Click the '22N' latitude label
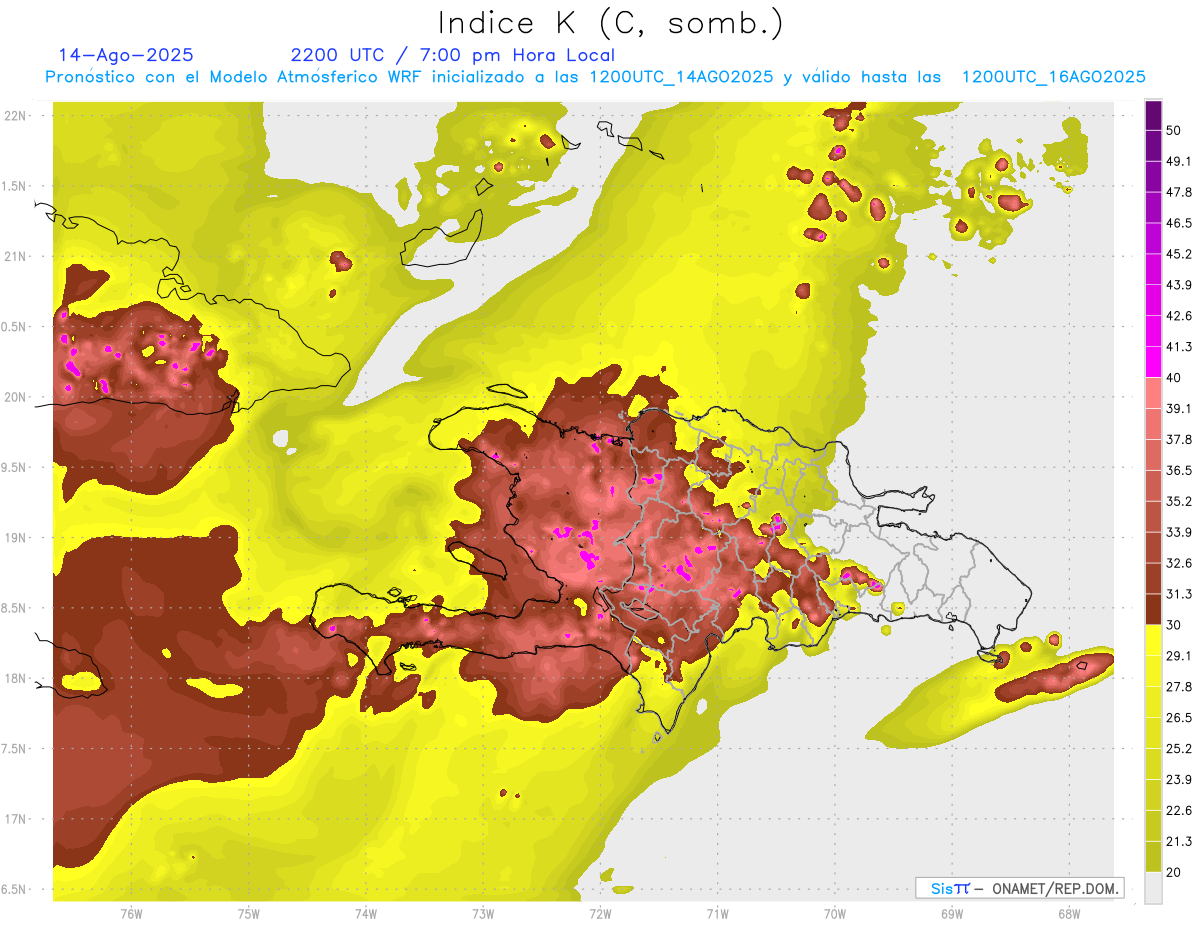 click(x=15, y=116)
